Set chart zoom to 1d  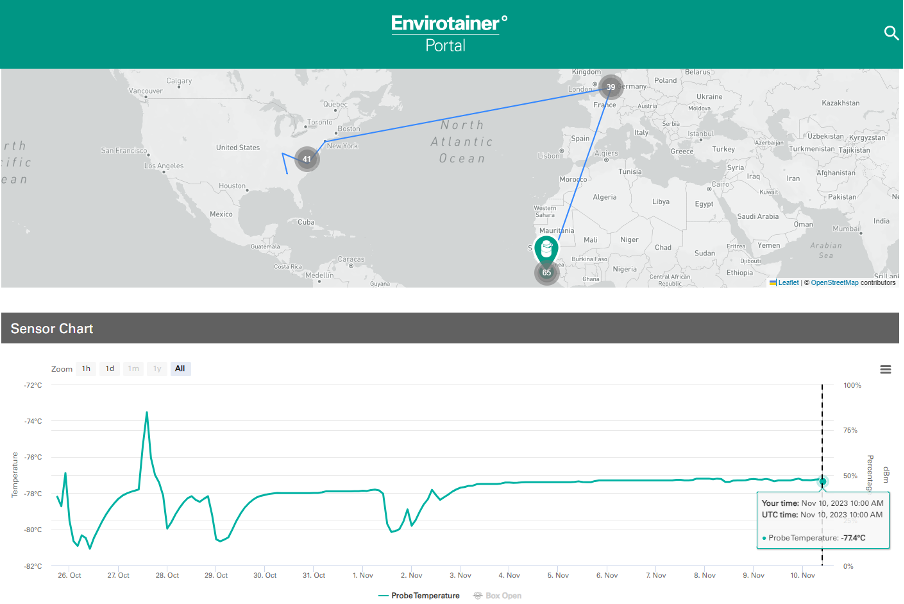click(110, 369)
